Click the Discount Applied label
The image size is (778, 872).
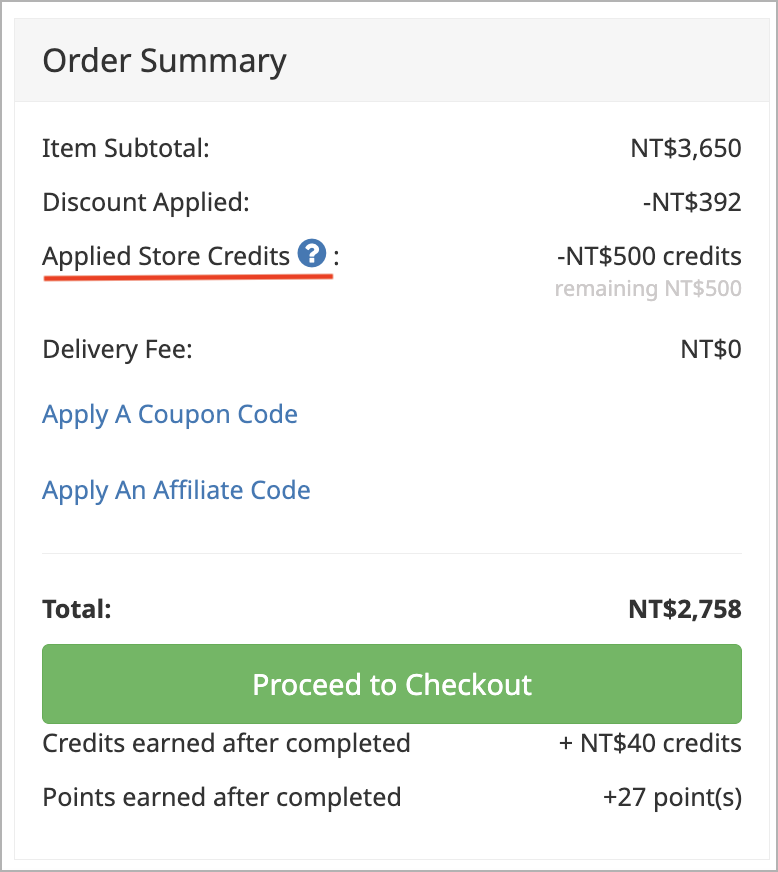tap(146, 202)
